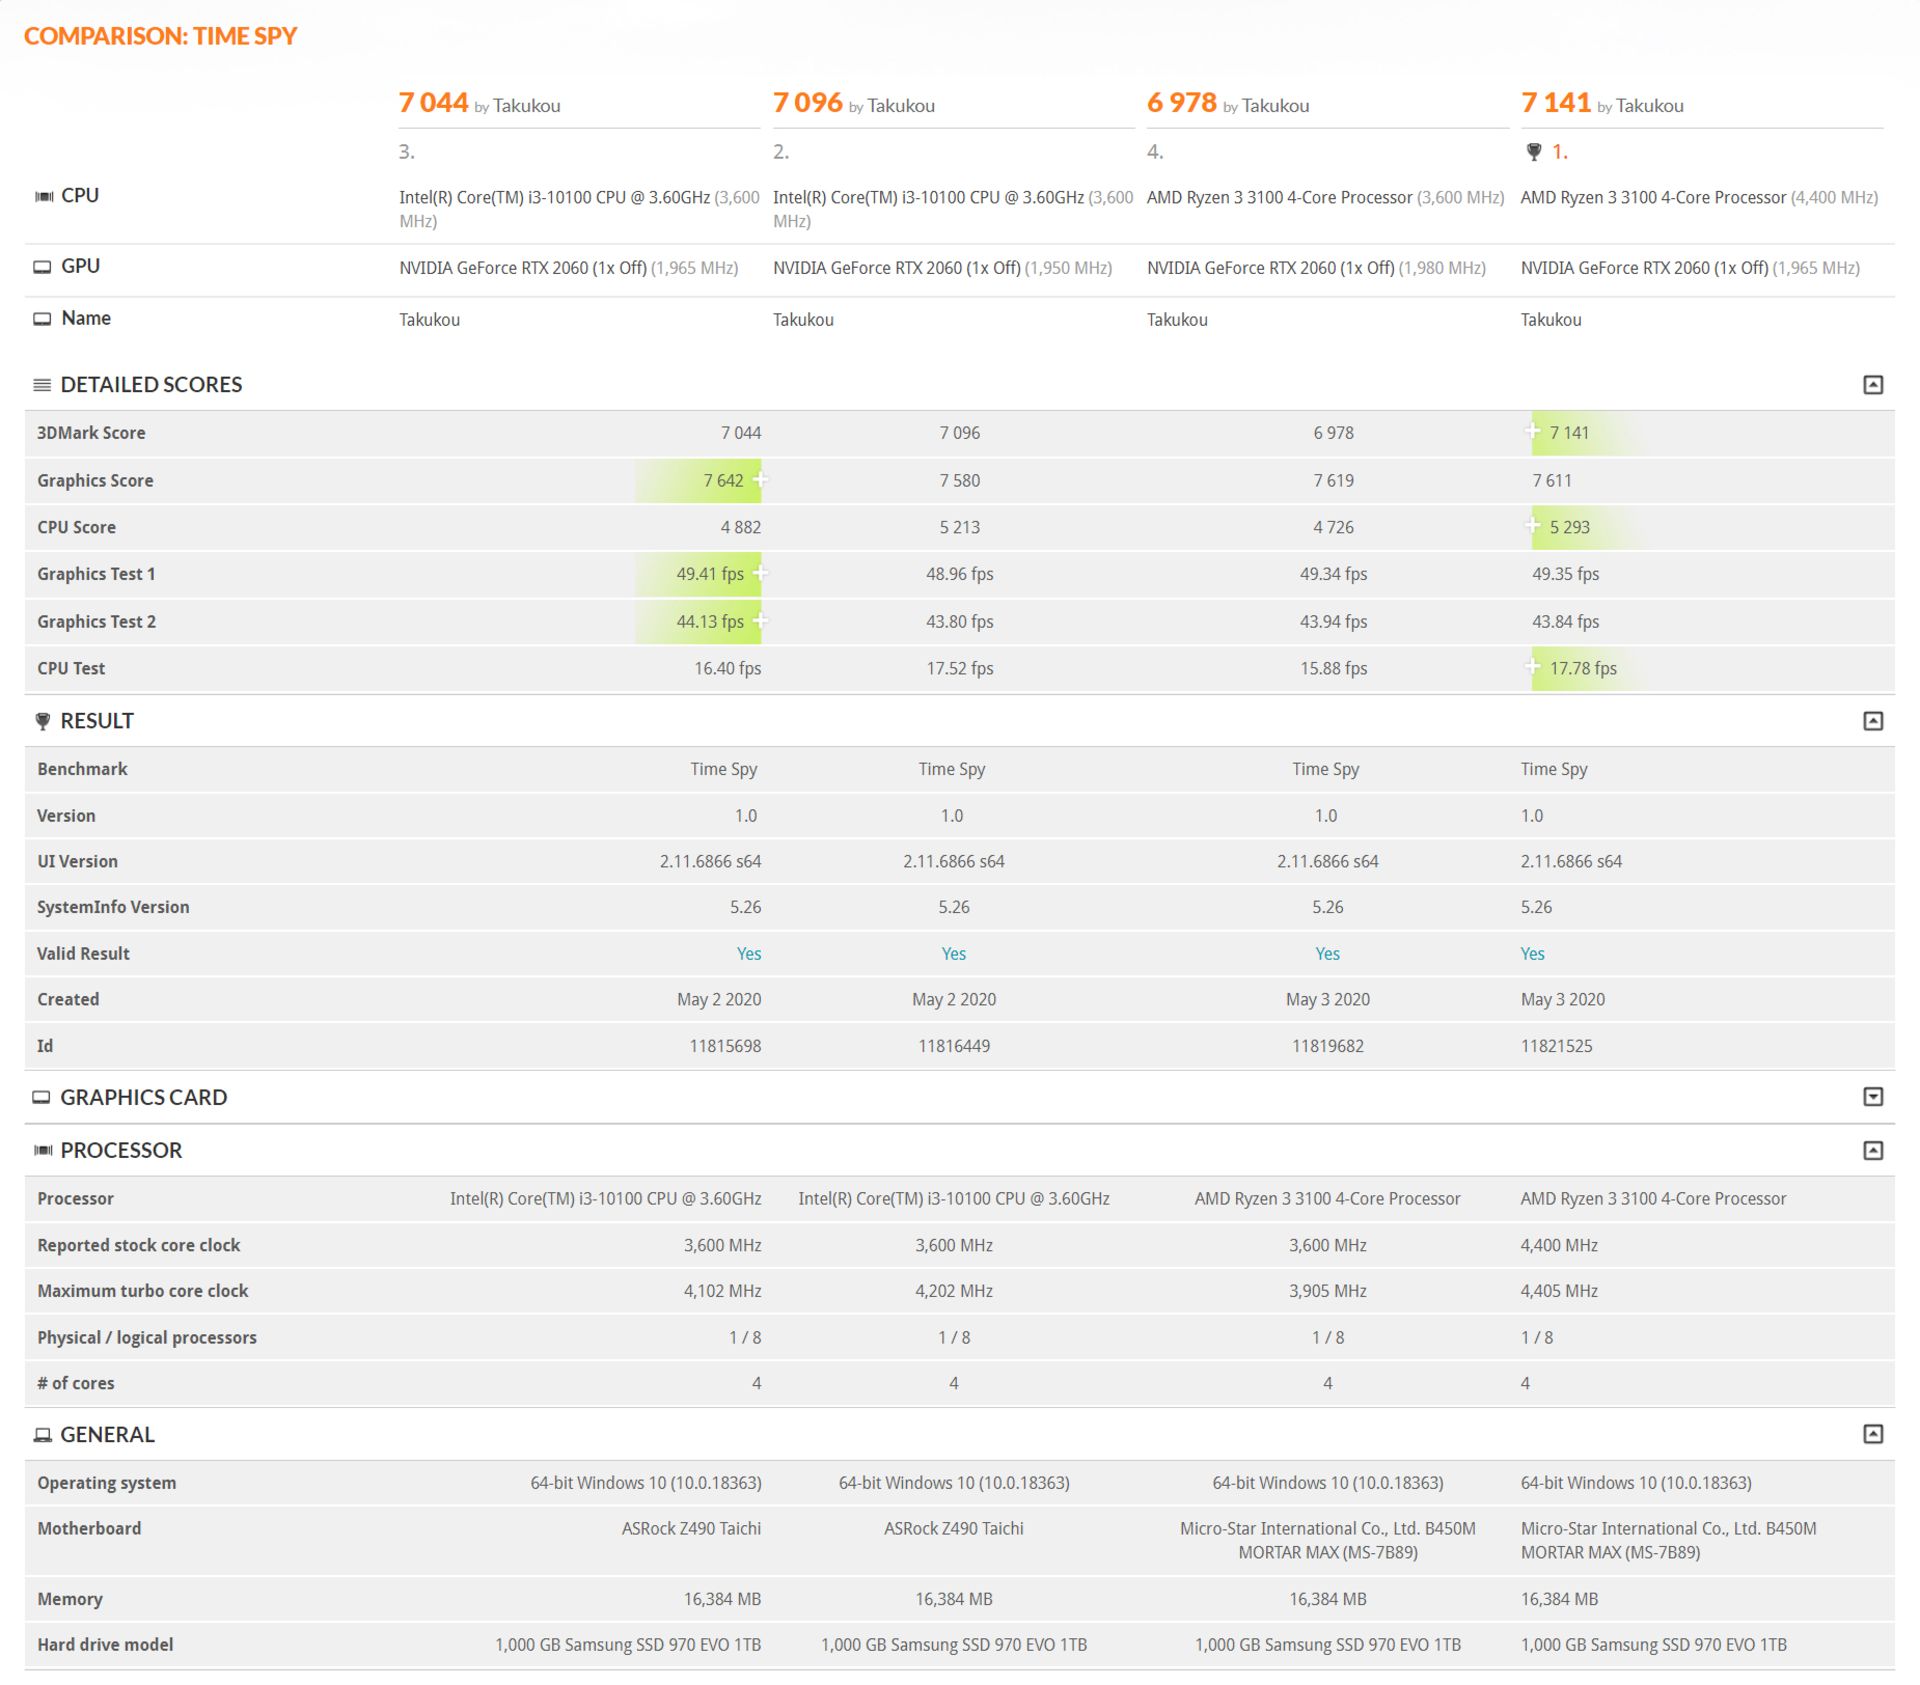The height and width of the screenshot is (1685, 1920).
Task: Click the Graphics Card section icon
Action: (x=43, y=1097)
